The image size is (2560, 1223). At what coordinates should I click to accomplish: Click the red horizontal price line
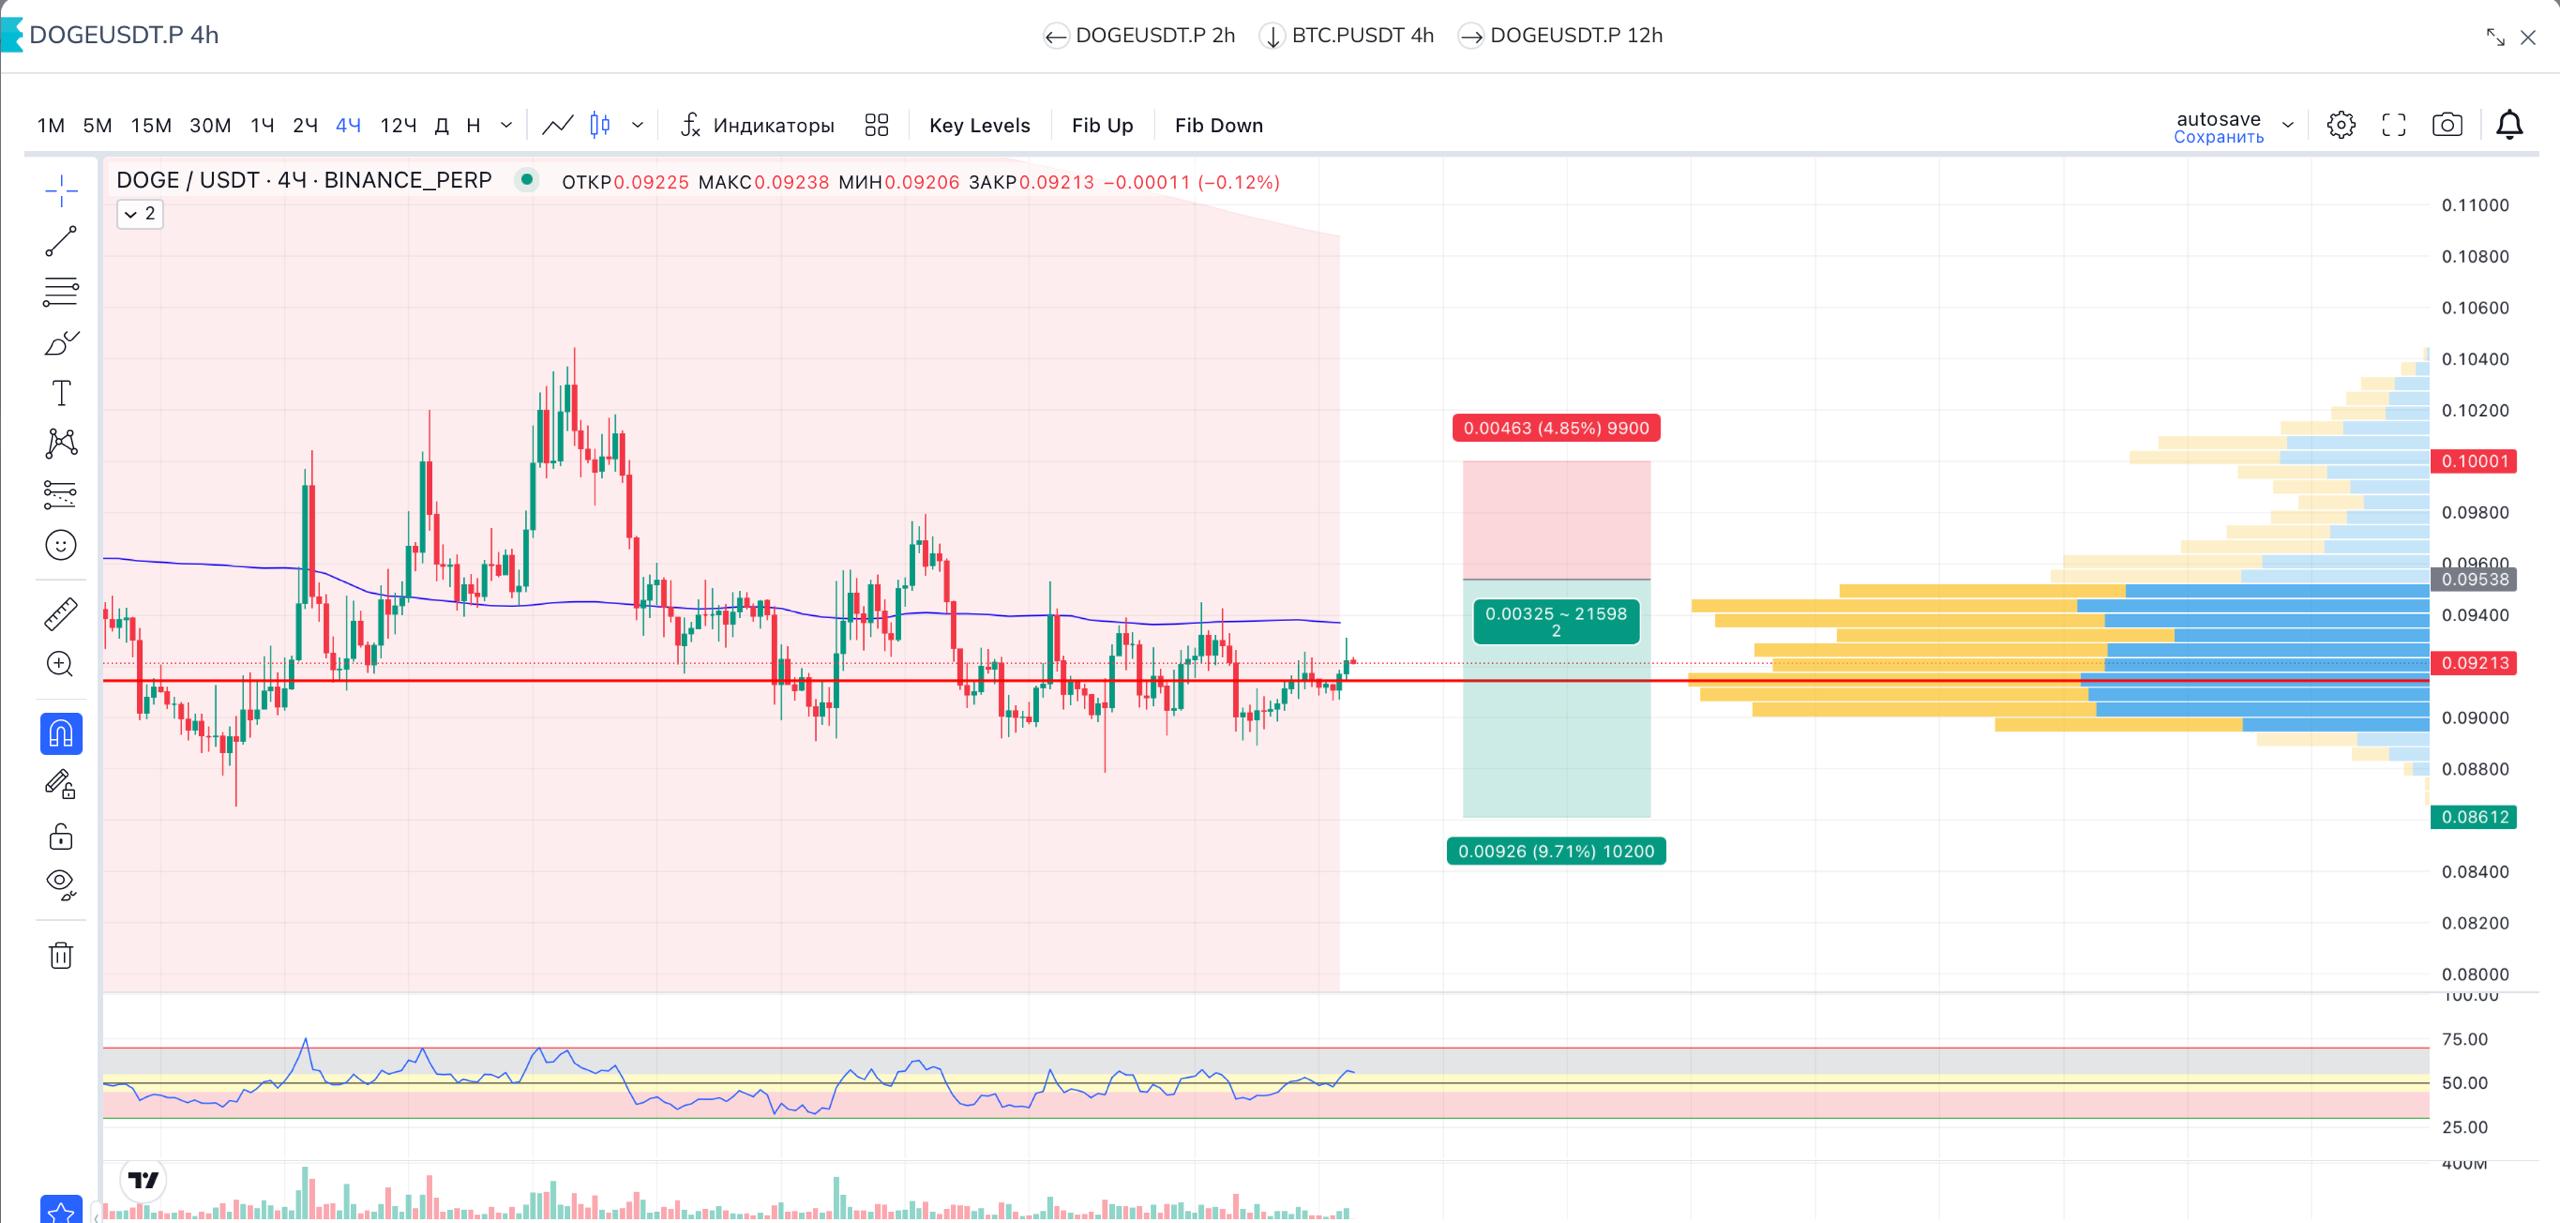[760, 680]
